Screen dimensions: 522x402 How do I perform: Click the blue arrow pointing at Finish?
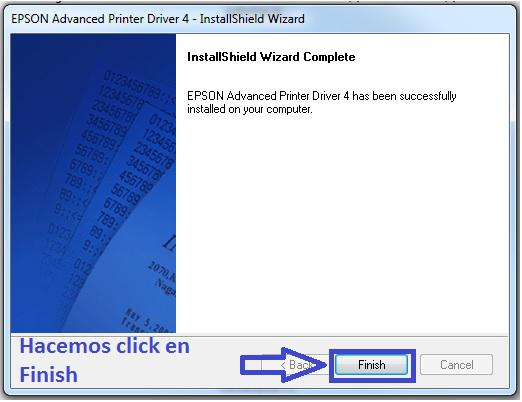click(x=283, y=365)
